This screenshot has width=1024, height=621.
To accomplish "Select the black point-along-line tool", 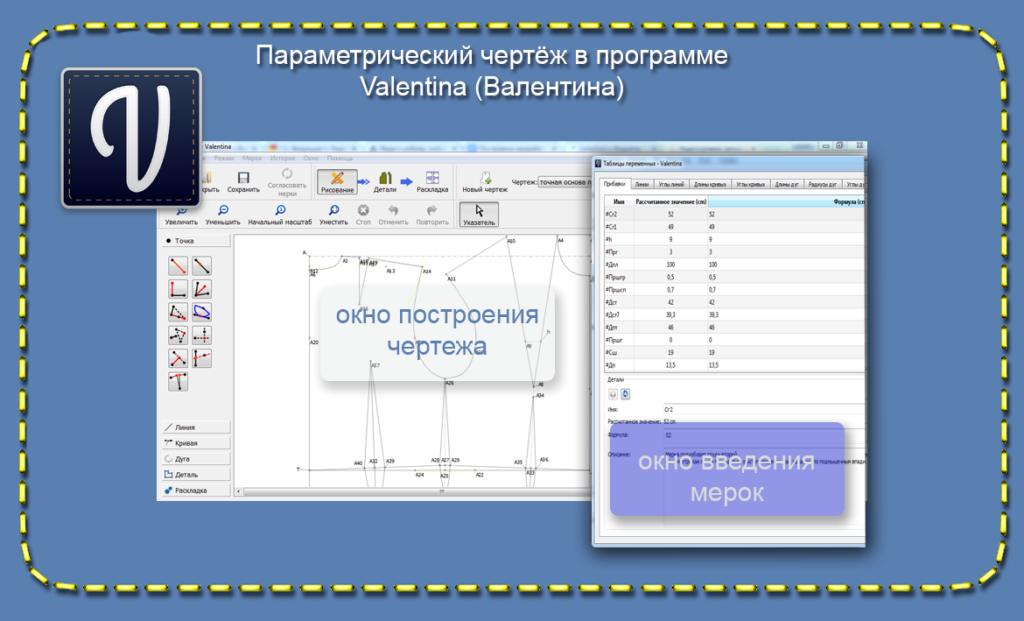I will (x=202, y=266).
